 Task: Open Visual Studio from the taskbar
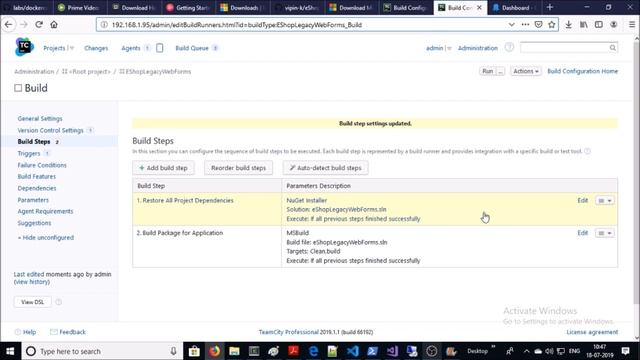(x=392, y=351)
